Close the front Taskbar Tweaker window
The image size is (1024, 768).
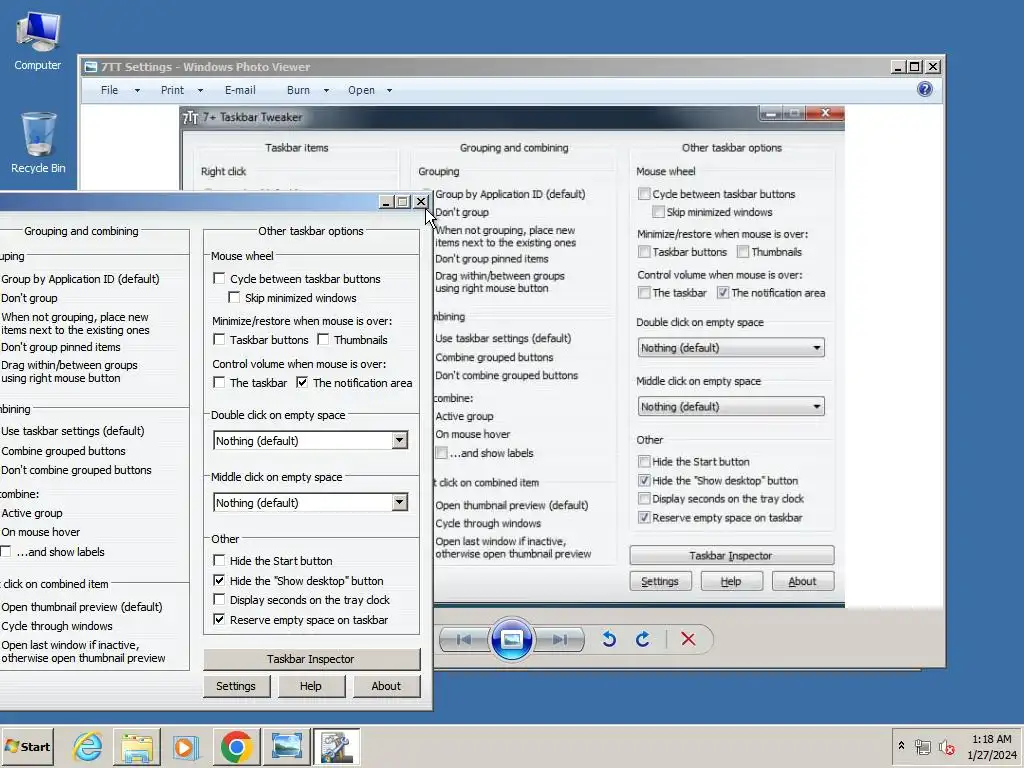(421, 202)
